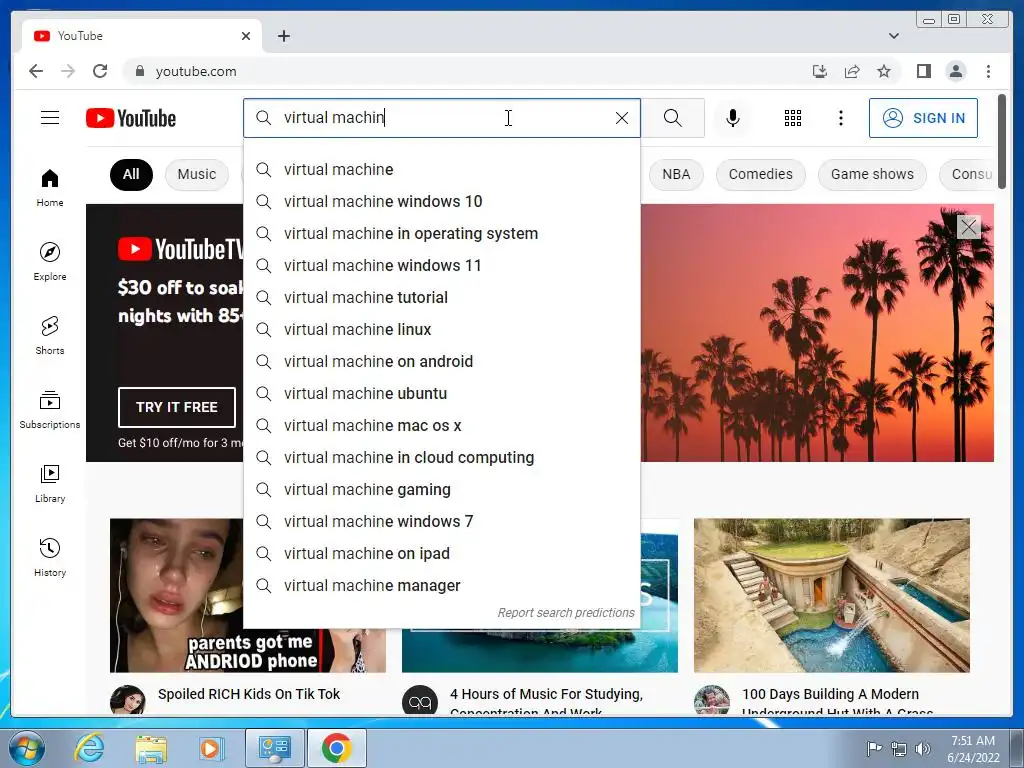Click the site lock icon
The height and width of the screenshot is (768, 1024).
(x=139, y=71)
